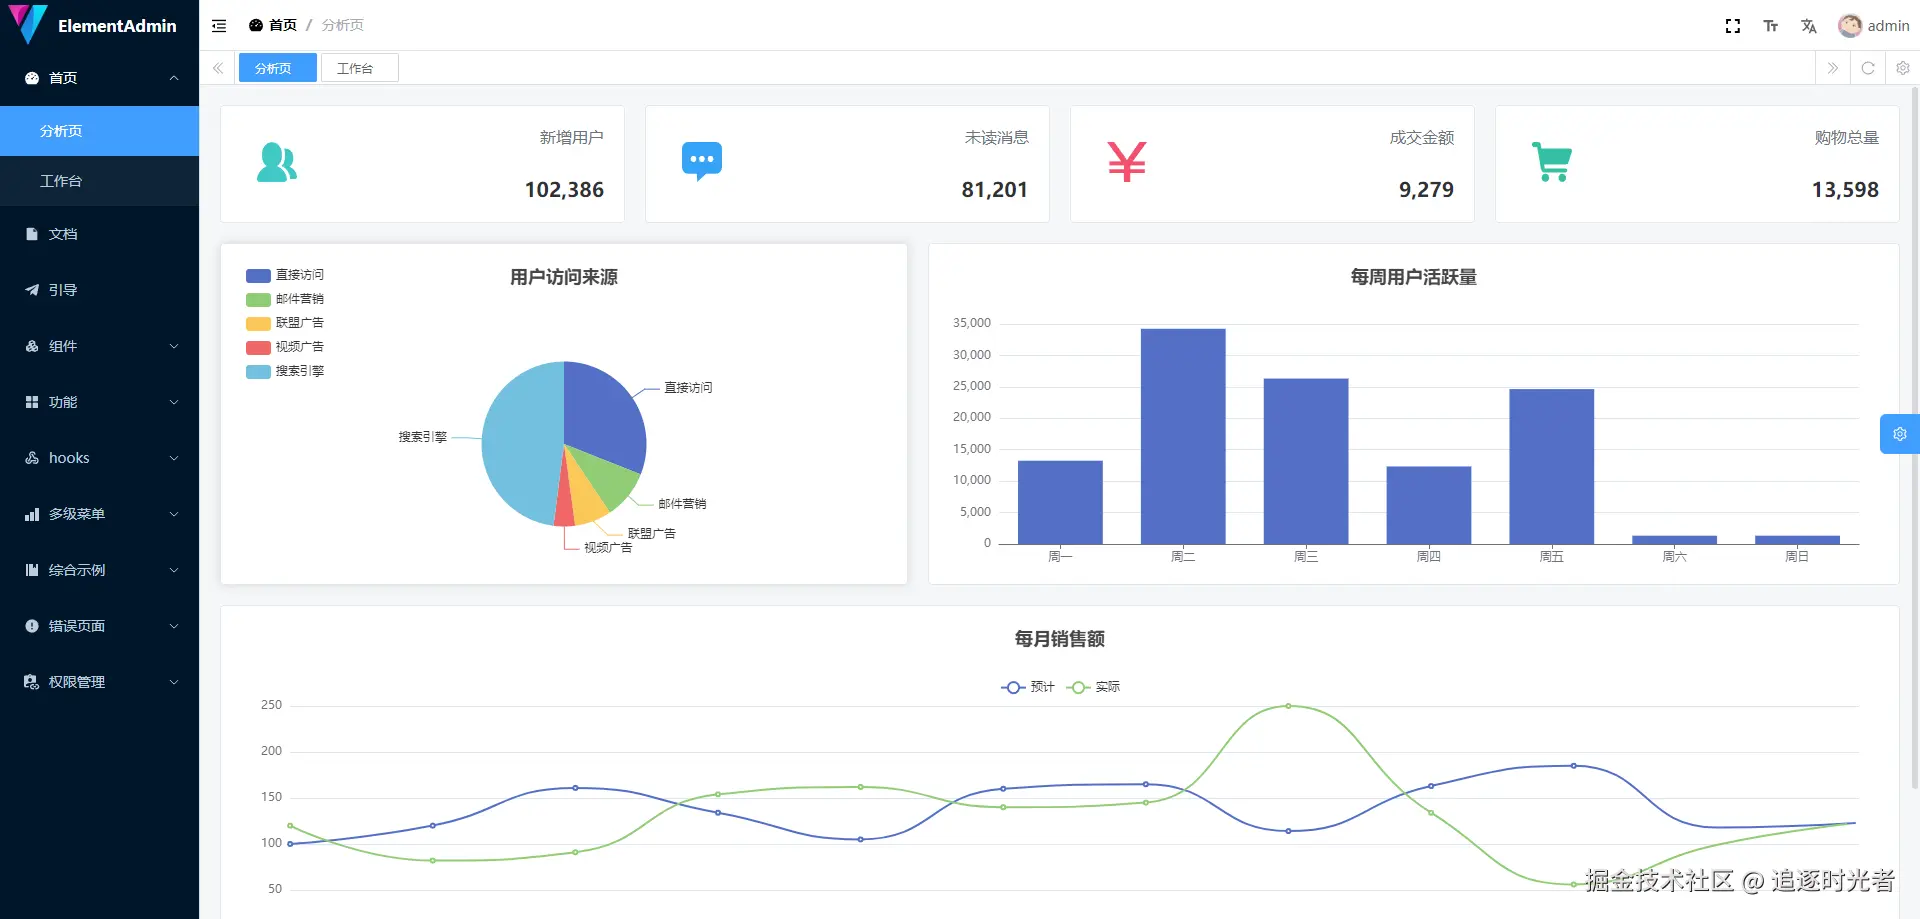This screenshot has height=919, width=1920.
Task: Select 工作台 in the sidebar
Action: [100, 181]
